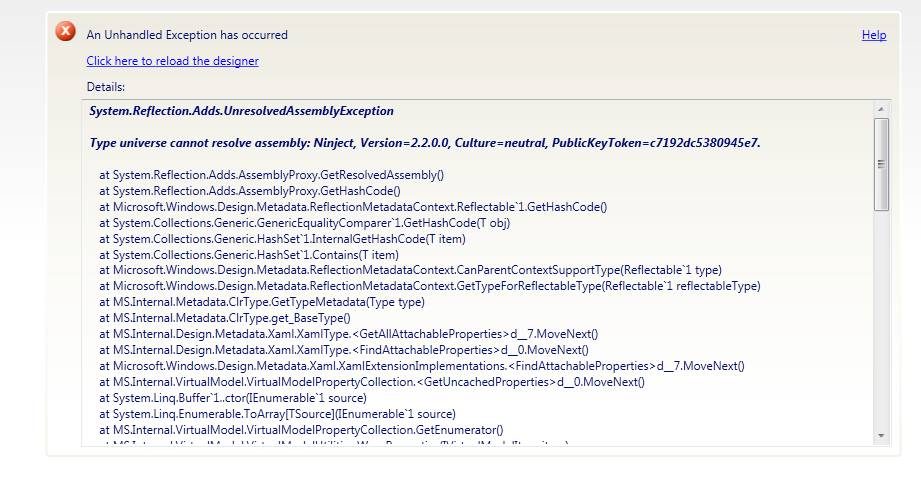Click the UnresolvedAssemblyException title line

241,111
